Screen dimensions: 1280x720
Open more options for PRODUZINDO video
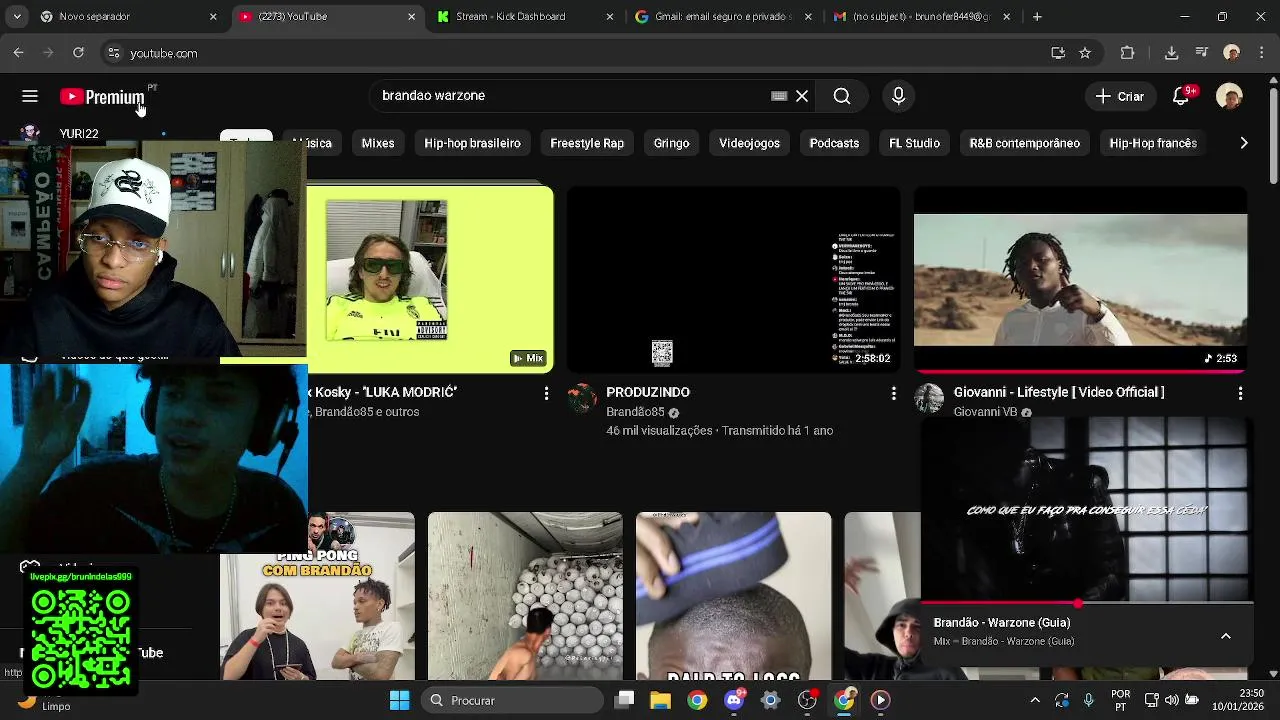point(893,394)
